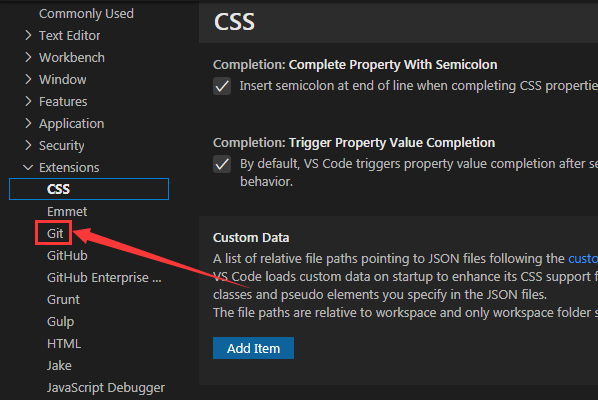Toggle Trigger Property Value Completion checkbox
The height and width of the screenshot is (400, 598).
[x=222, y=164]
